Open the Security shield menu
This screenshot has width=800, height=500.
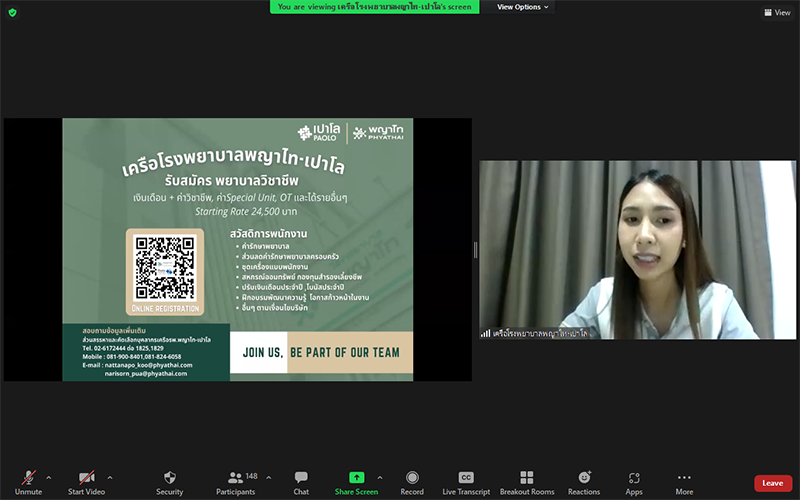pos(169,483)
